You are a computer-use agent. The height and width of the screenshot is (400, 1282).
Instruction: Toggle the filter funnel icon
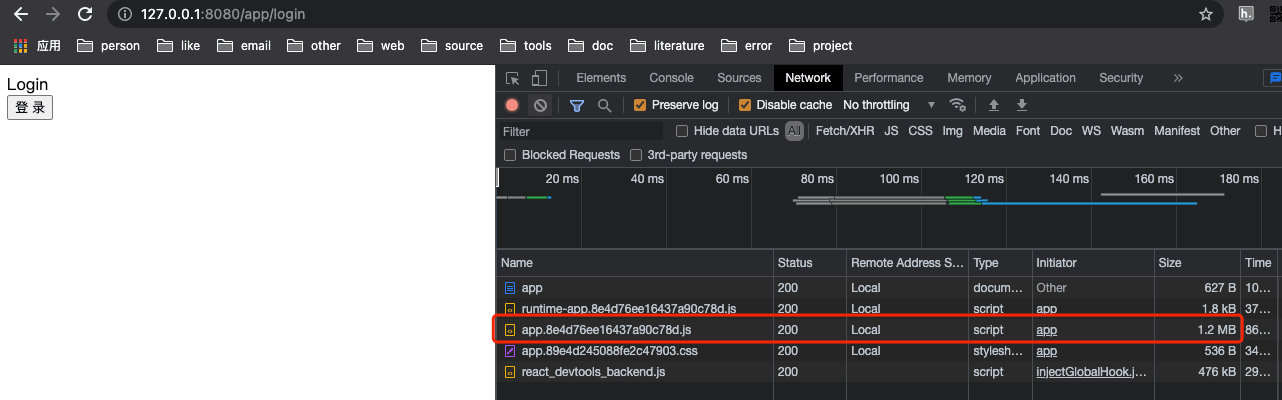(x=576, y=105)
